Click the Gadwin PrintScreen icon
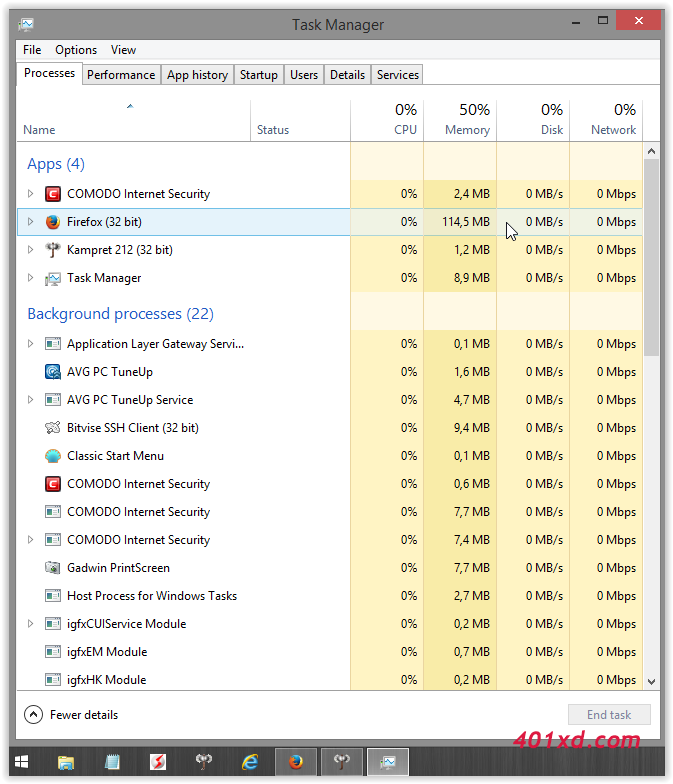 click(x=52, y=568)
